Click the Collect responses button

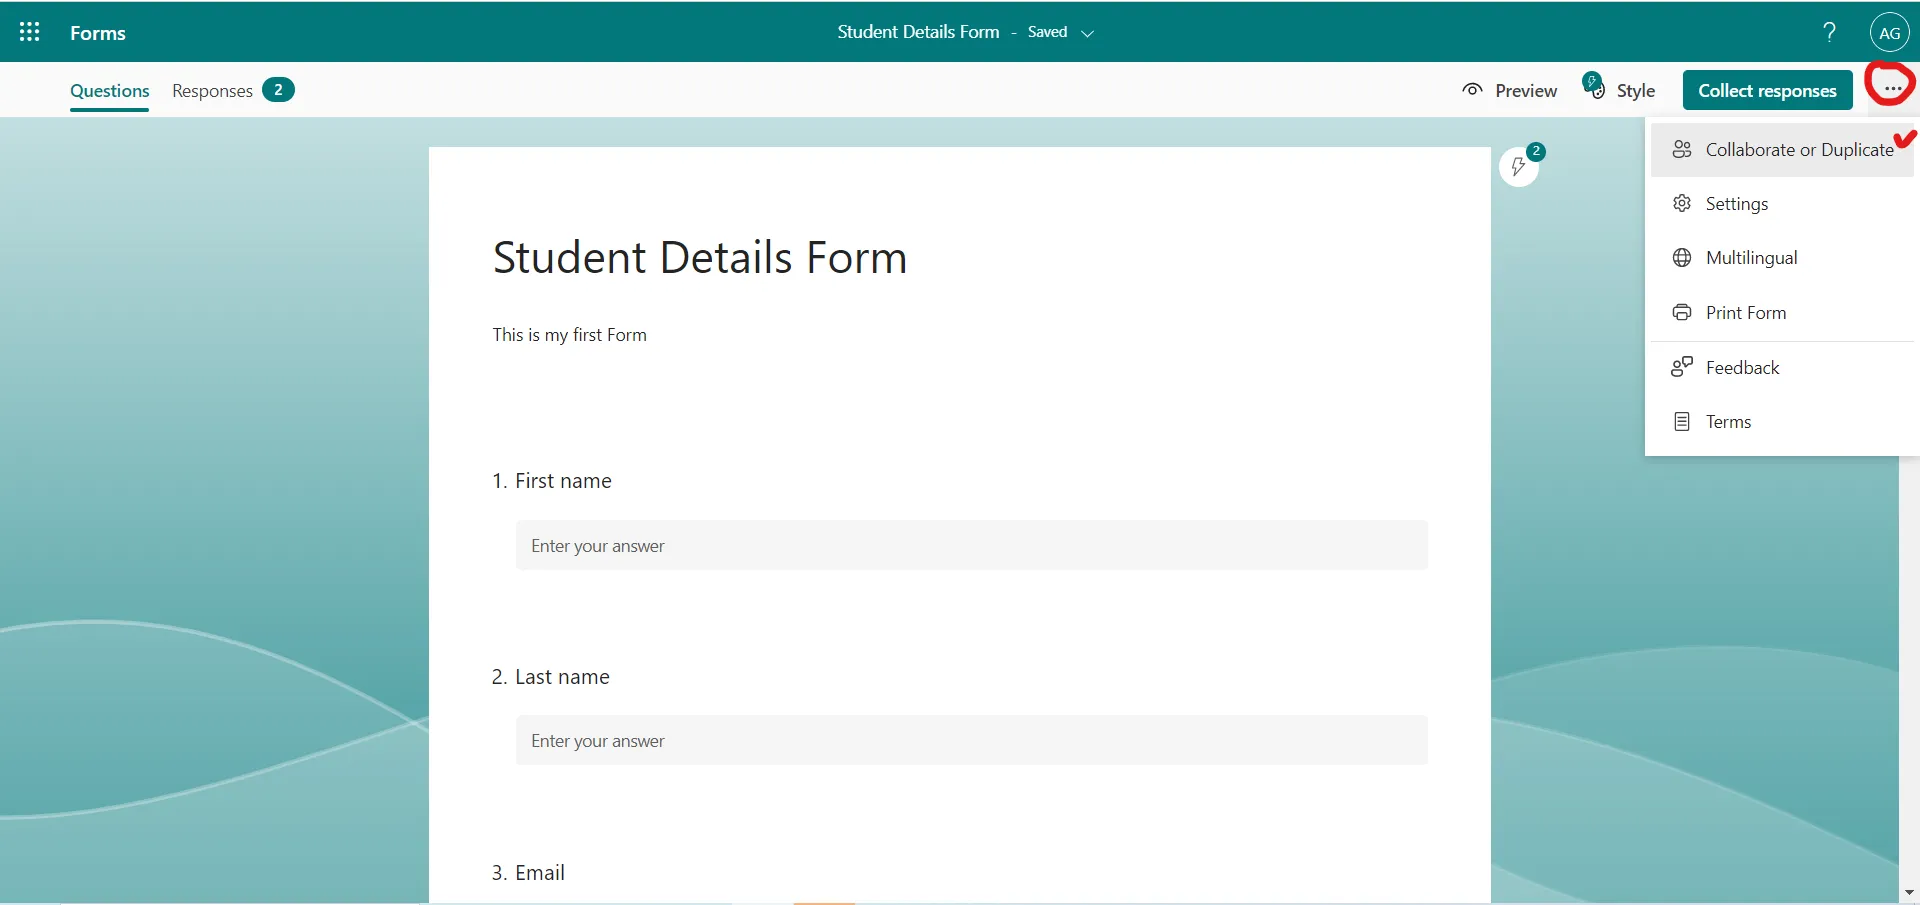(x=1767, y=90)
